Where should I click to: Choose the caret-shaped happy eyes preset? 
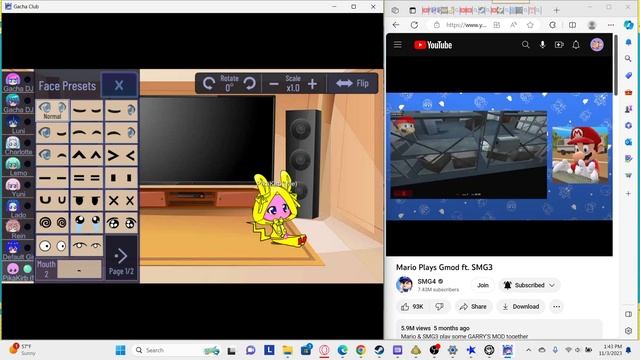tap(87, 155)
